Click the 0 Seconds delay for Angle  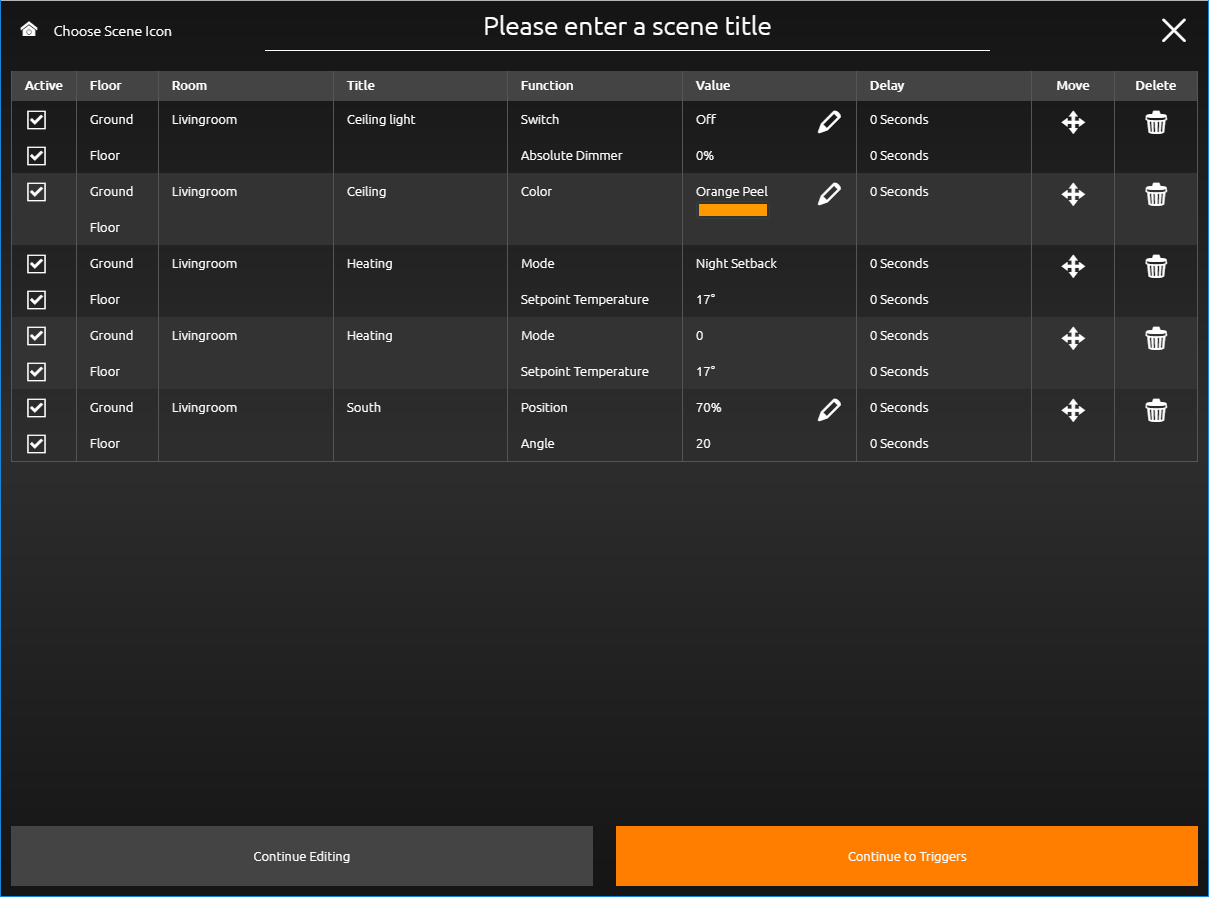tap(899, 444)
